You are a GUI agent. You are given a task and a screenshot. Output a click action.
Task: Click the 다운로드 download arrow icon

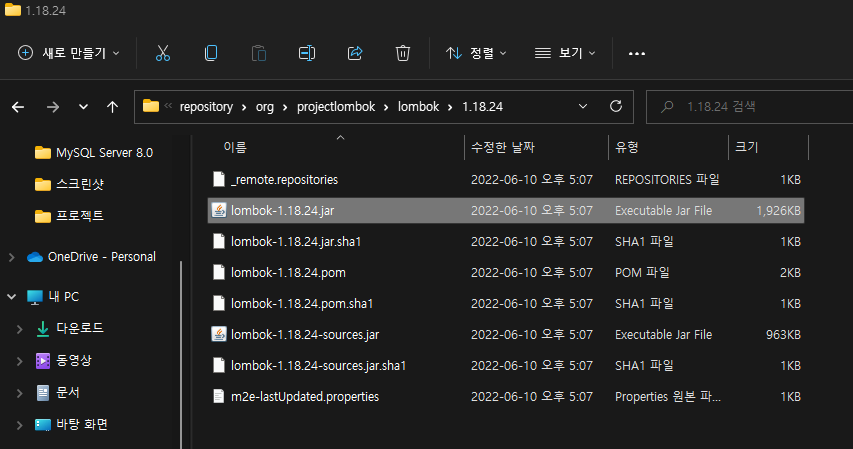42,329
